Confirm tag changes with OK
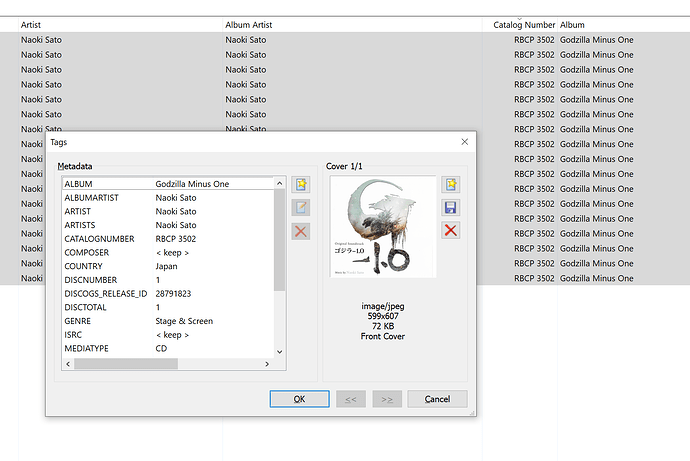690x461 pixels. coord(300,399)
